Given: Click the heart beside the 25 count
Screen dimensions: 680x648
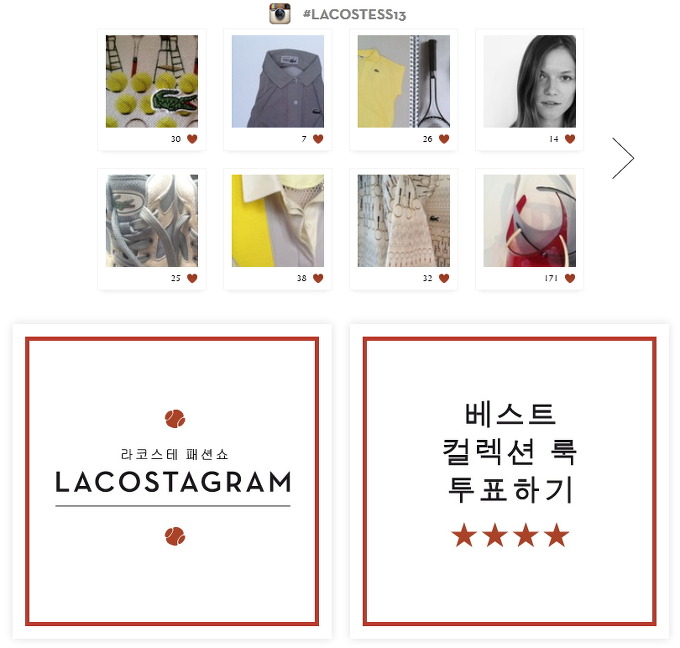Looking at the screenshot, I should pos(192,278).
